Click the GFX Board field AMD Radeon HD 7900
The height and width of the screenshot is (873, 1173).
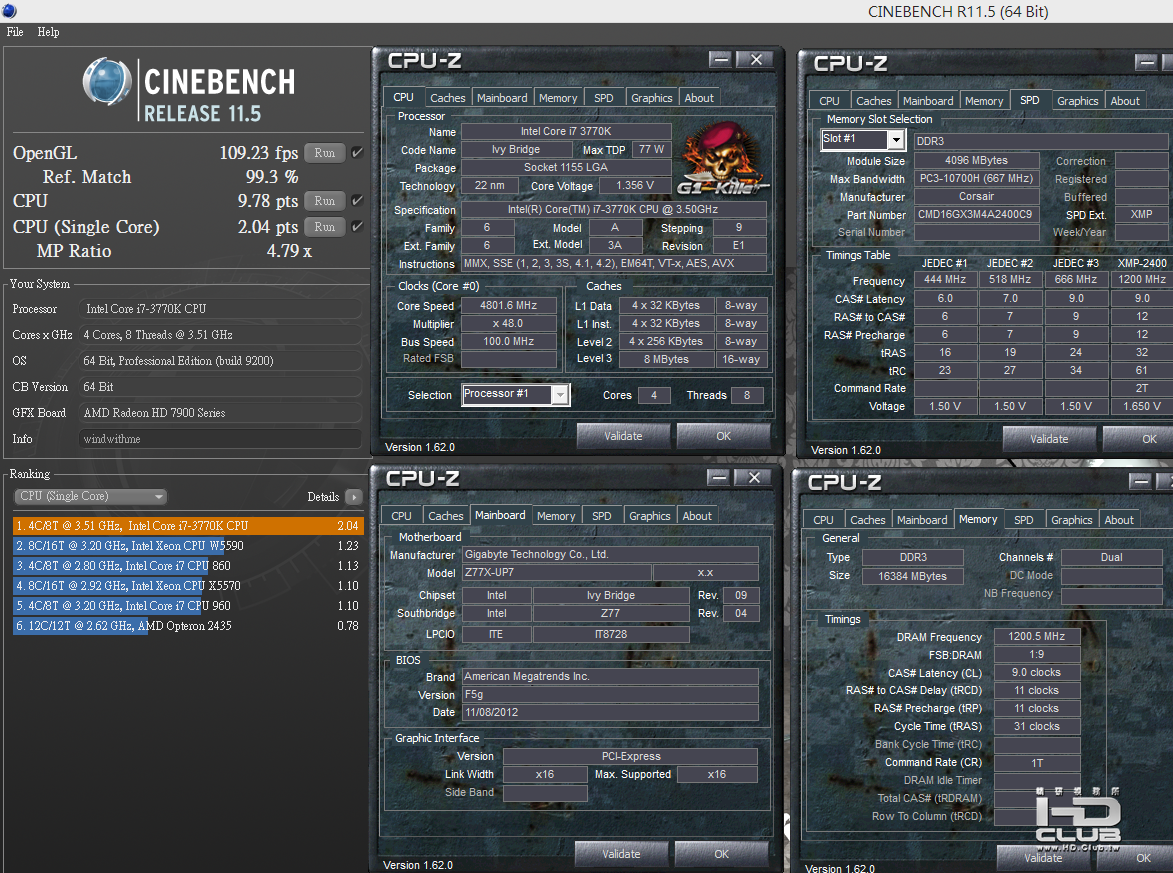tap(220, 413)
